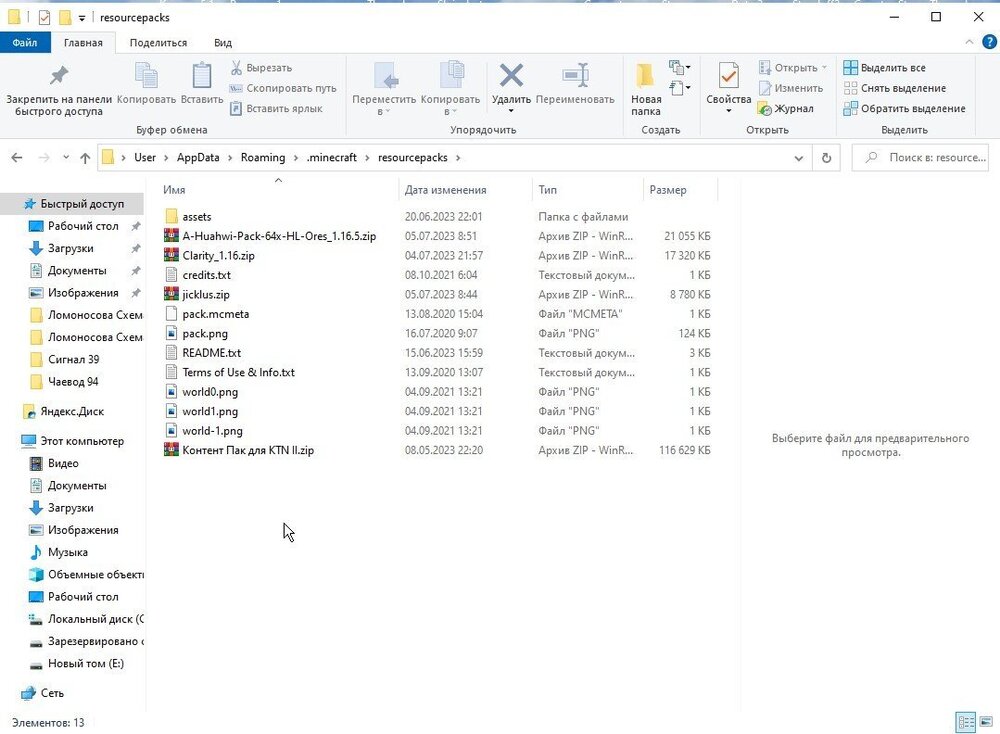Refresh the folder view
Image resolution: width=1000 pixels, height=734 pixels.
click(826, 158)
